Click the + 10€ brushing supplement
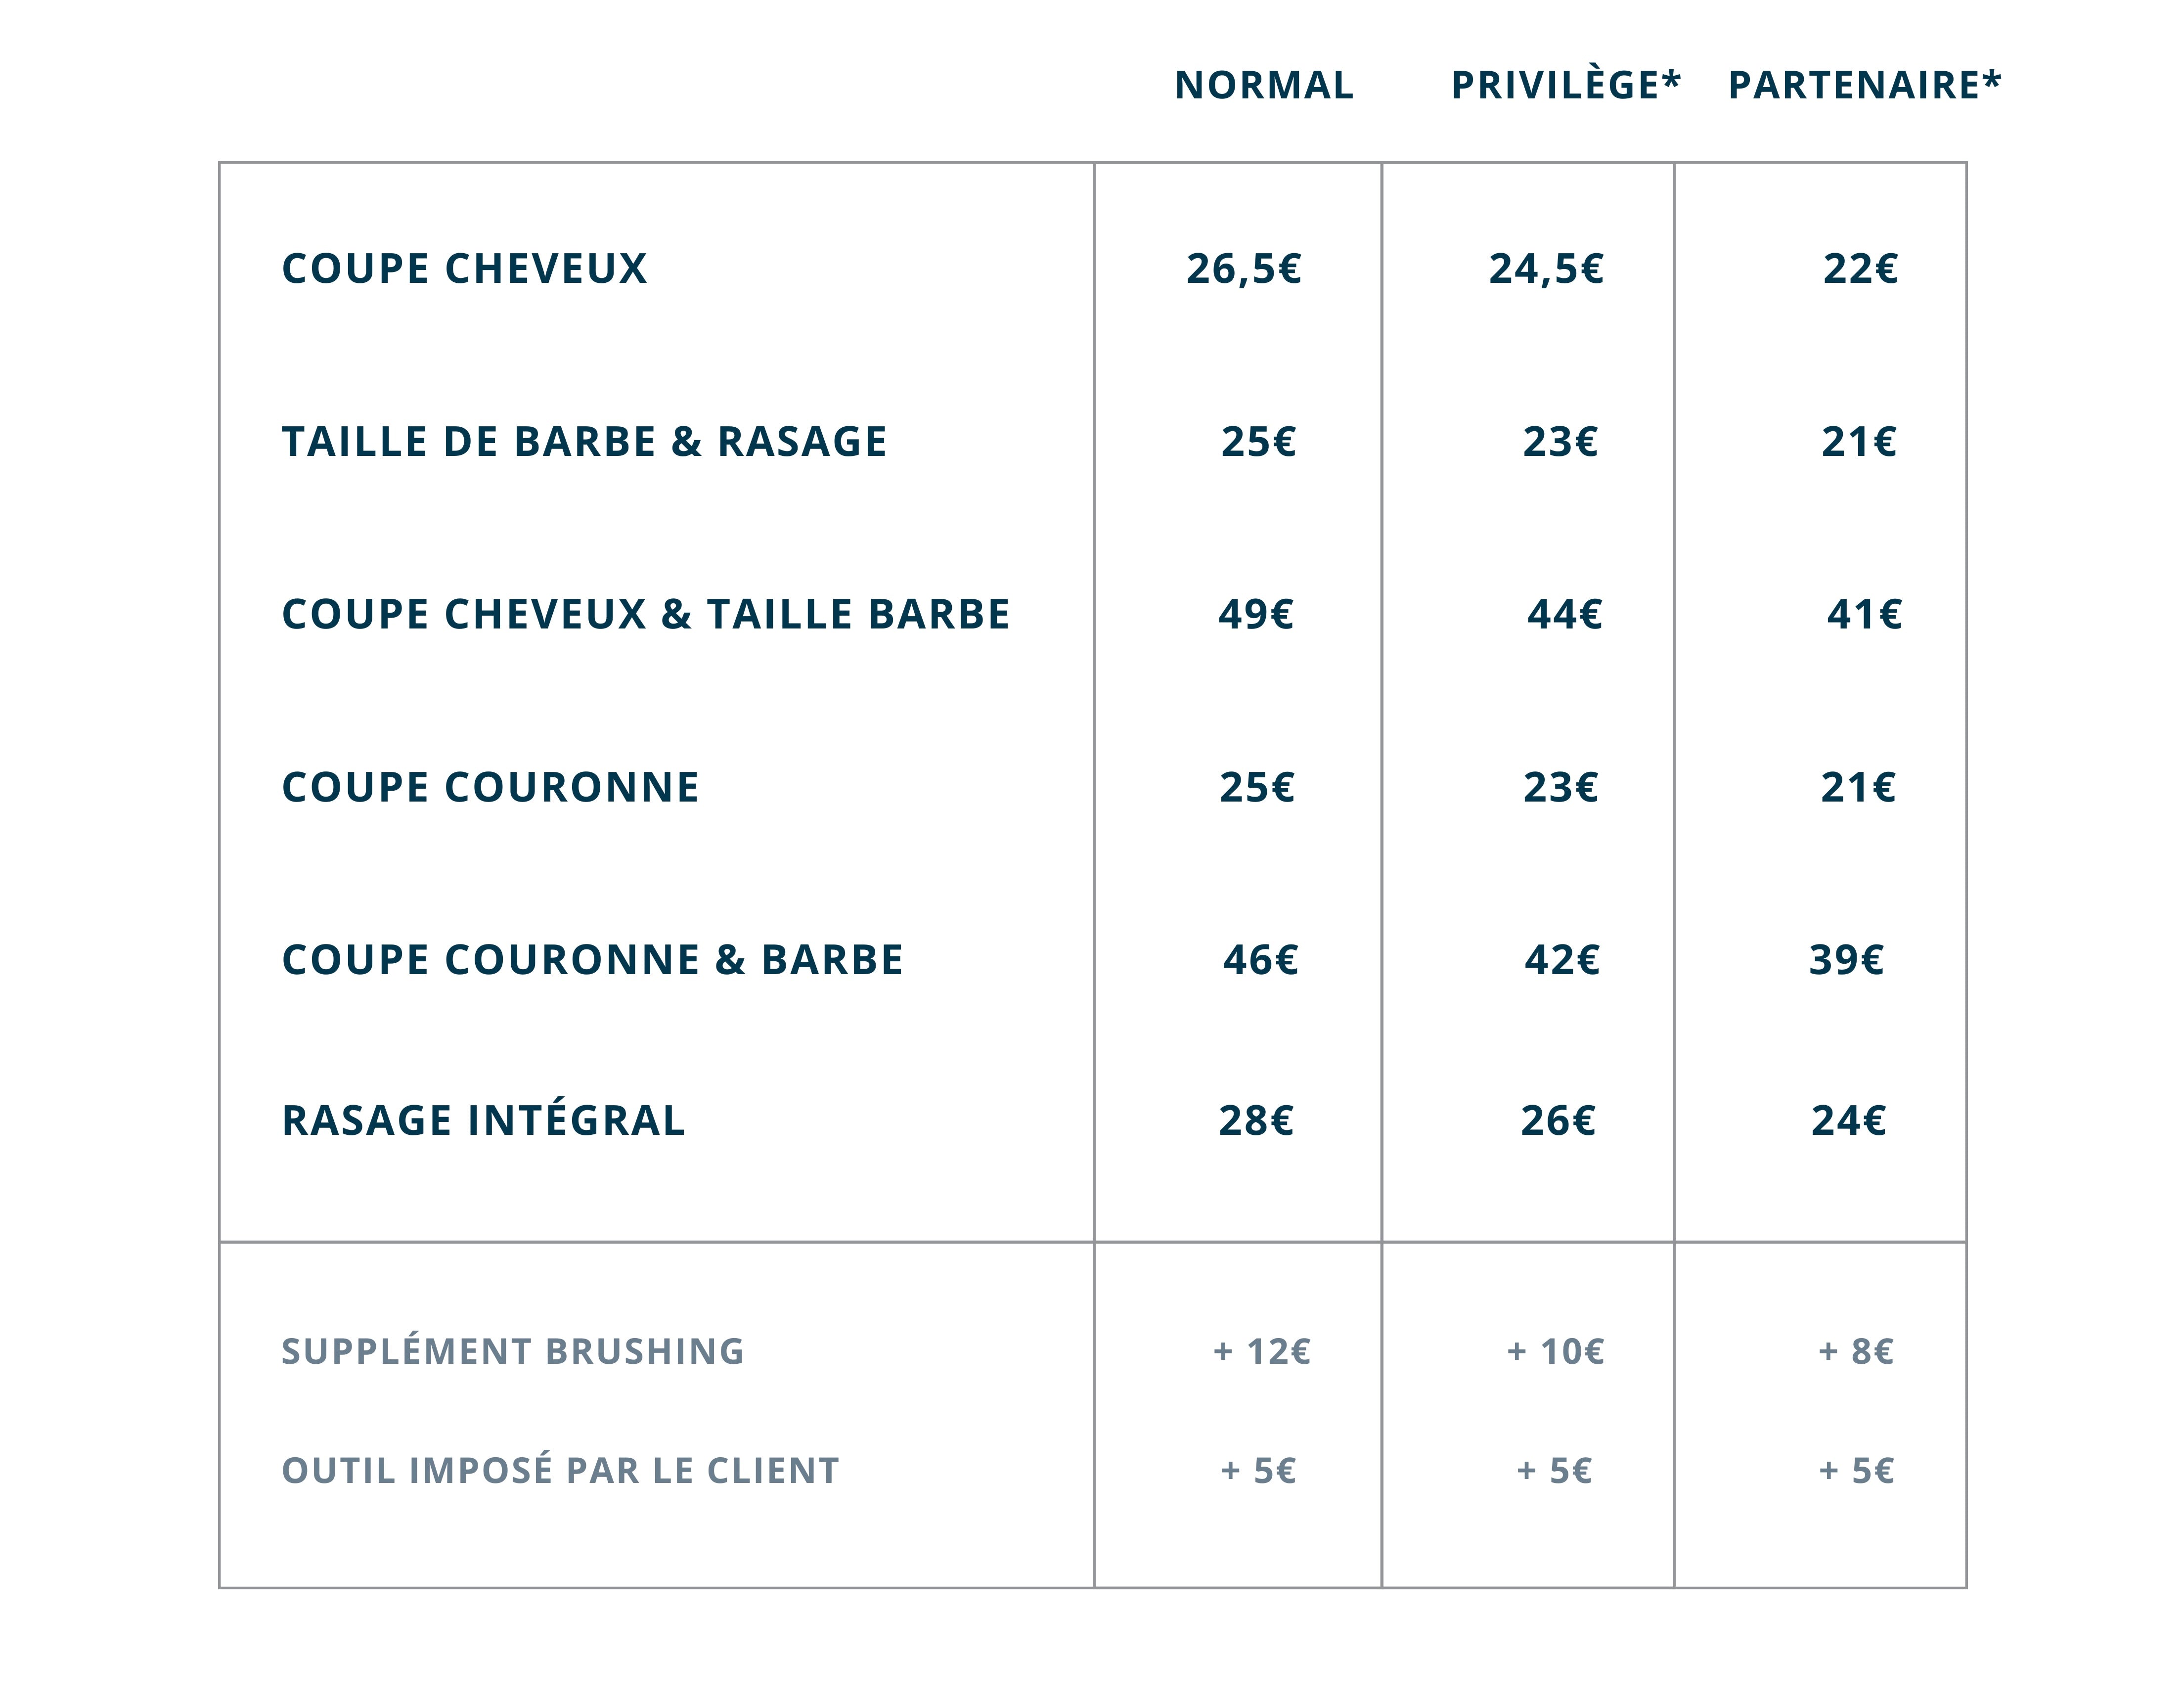Viewport: 2184px width, 1703px height. click(x=1555, y=1351)
